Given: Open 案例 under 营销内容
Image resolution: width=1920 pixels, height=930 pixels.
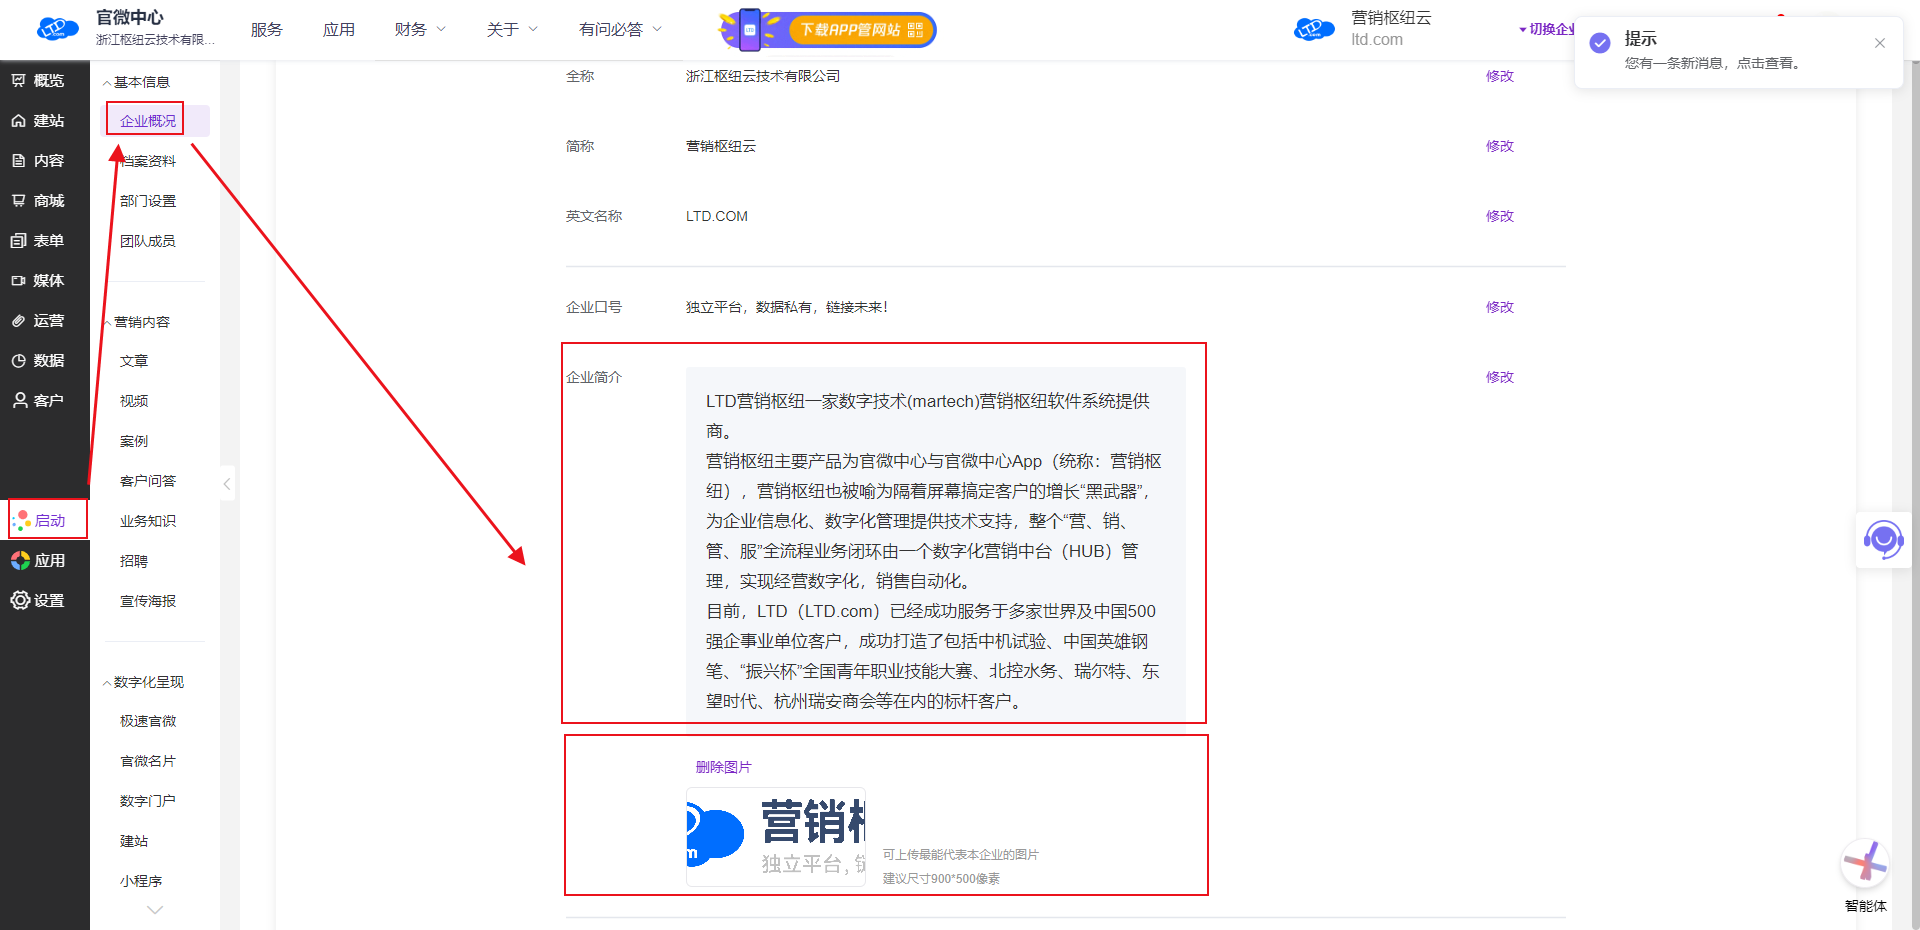Looking at the screenshot, I should point(134,441).
